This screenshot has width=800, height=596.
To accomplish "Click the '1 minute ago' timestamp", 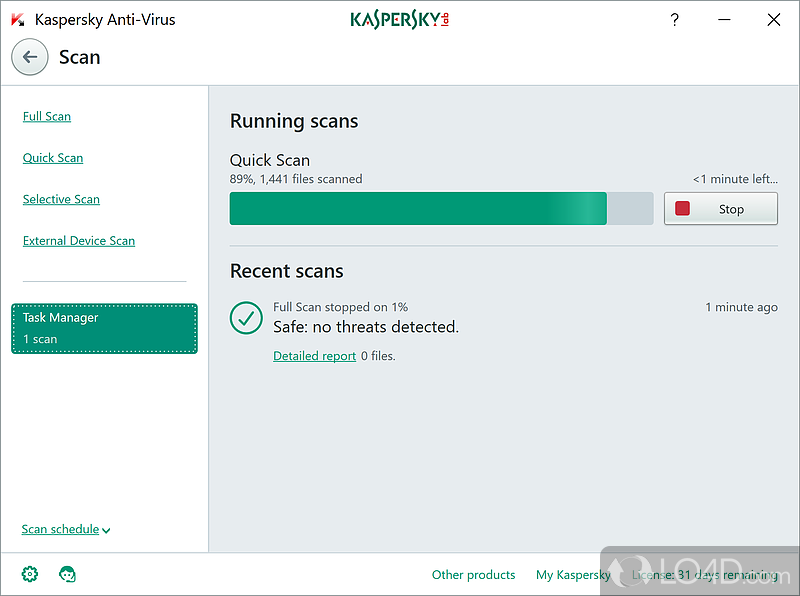I will pyautogui.click(x=741, y=307).
